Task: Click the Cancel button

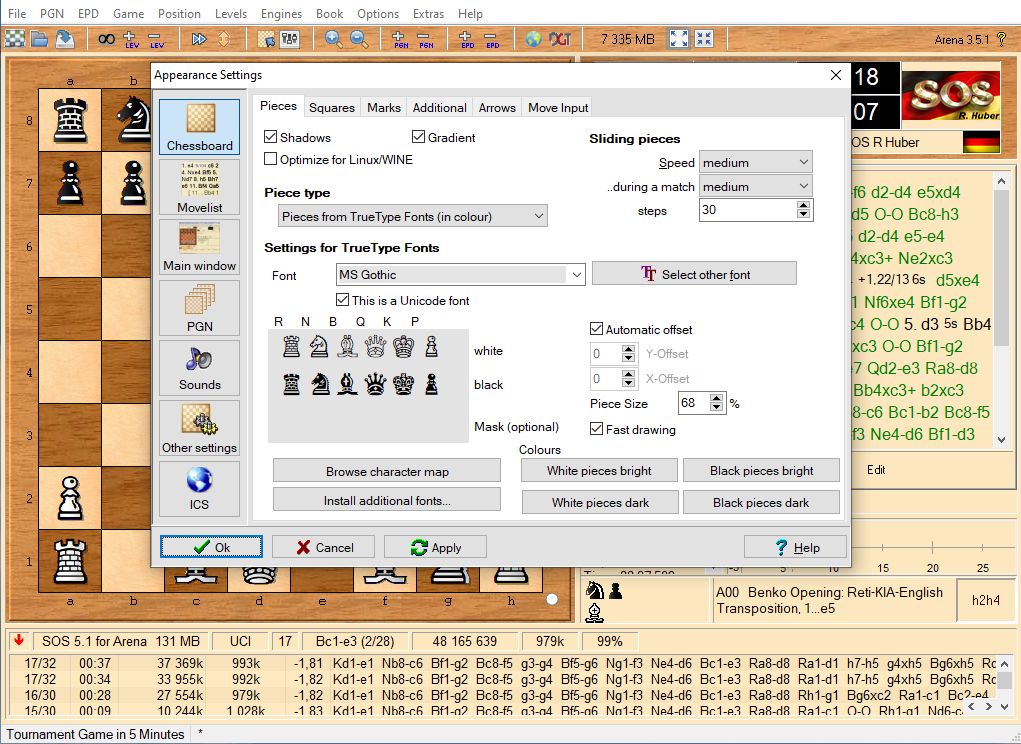Action: click(323, 547)
